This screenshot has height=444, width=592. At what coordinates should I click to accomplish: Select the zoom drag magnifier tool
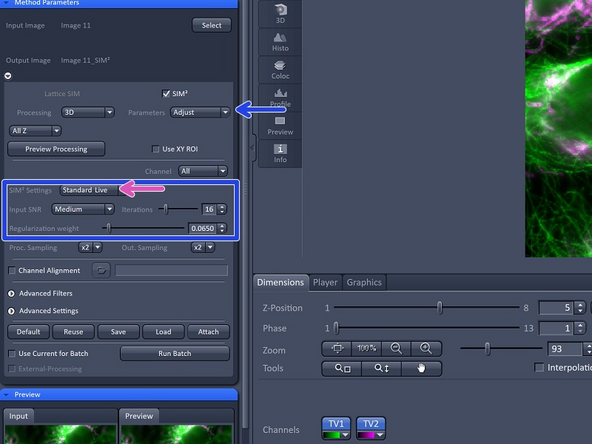(x=381, y=368)
